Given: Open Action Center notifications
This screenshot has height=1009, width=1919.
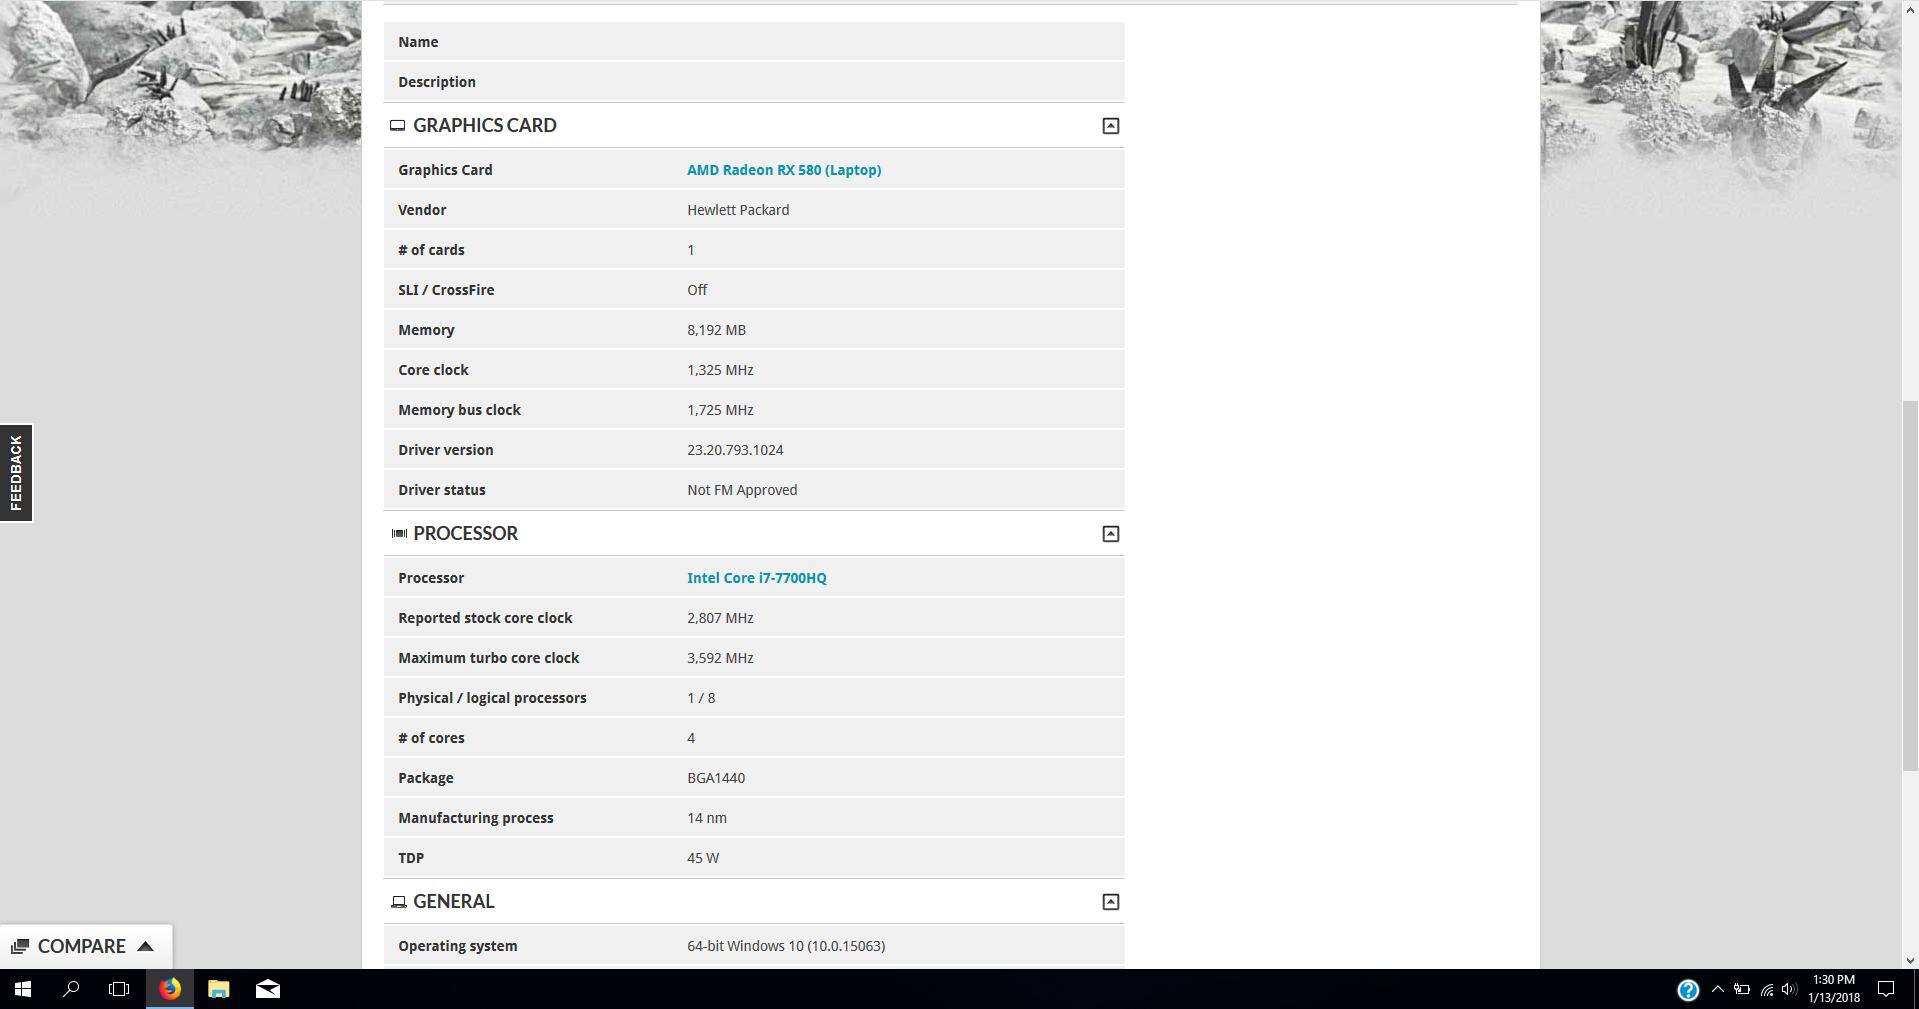Looking at the screenshot, I should coord(1886,989).
